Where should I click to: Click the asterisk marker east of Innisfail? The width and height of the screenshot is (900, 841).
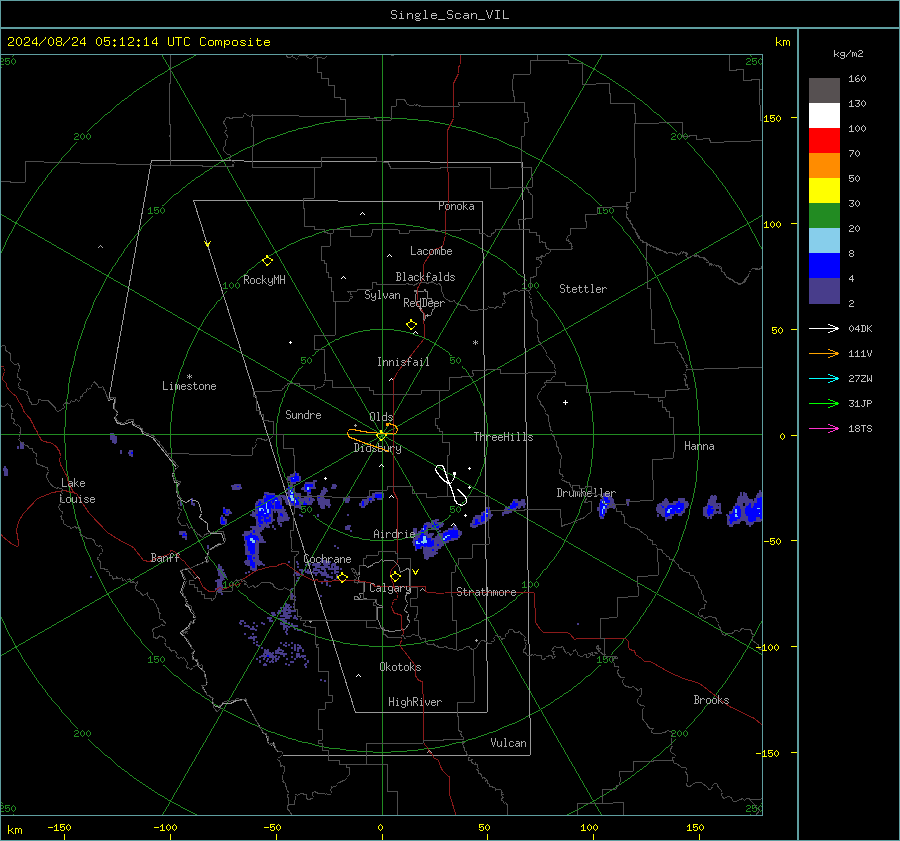click(475, 343)
